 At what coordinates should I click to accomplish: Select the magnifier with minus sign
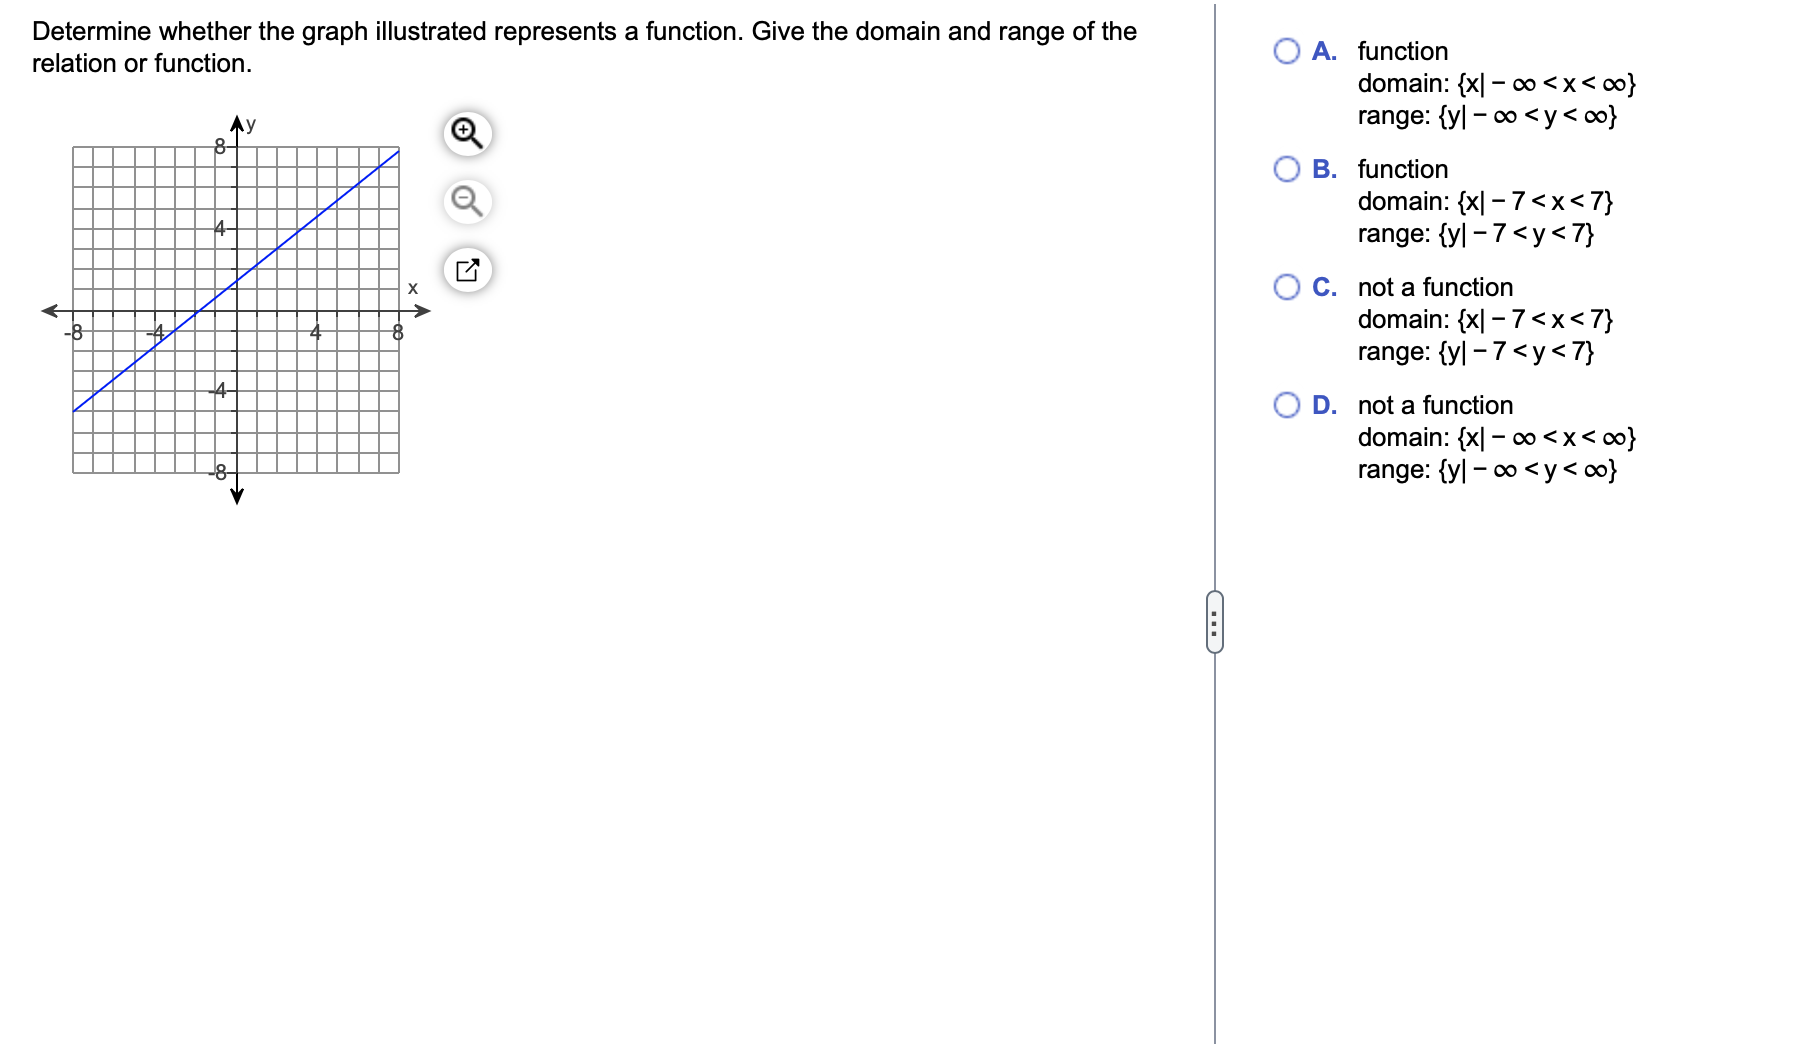466,201
